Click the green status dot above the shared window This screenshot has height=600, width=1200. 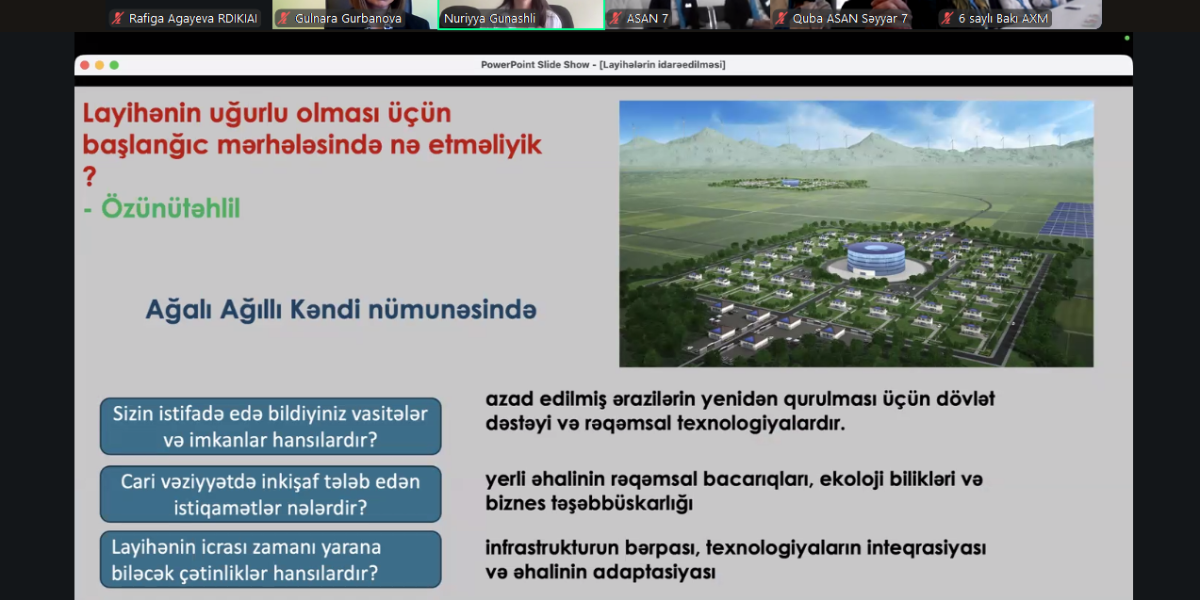[1127, 38]
